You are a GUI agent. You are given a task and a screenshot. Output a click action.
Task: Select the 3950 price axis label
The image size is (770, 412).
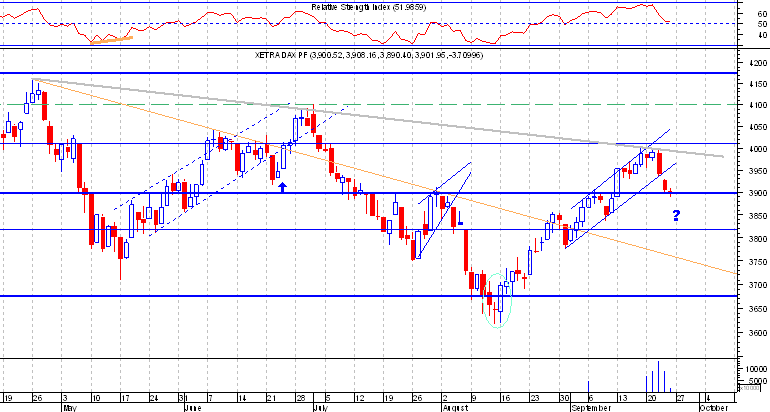click(x=759, y=171)
